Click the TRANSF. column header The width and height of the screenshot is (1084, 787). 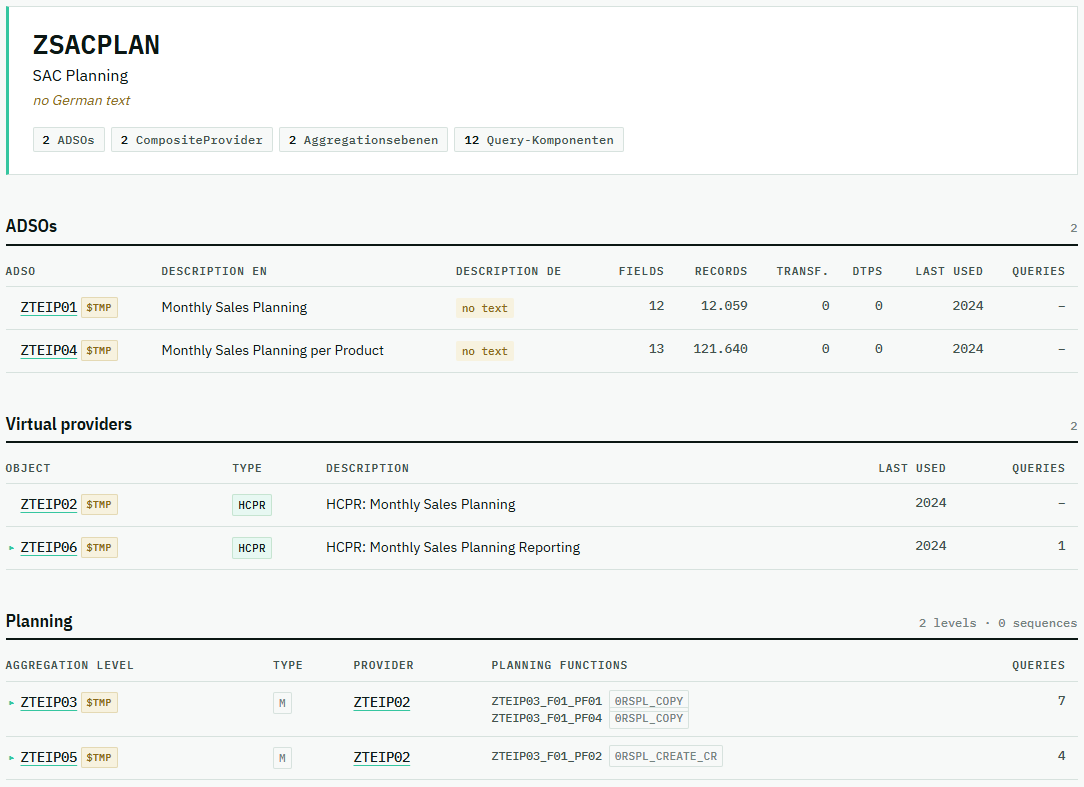click(x=802, y=271)
